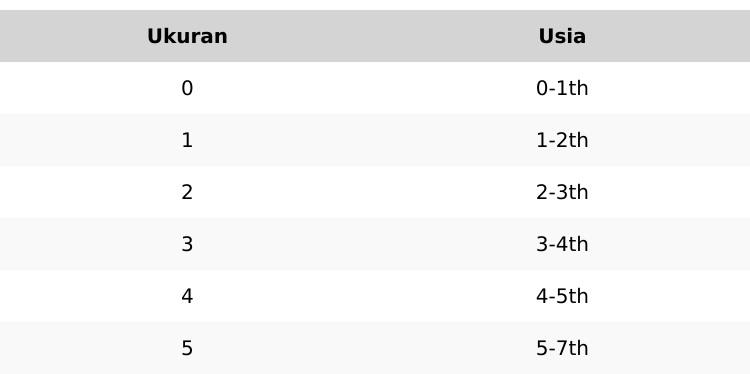750x374 pixels.
Task: Click the gray header row
Action: (x=375, y=36)
